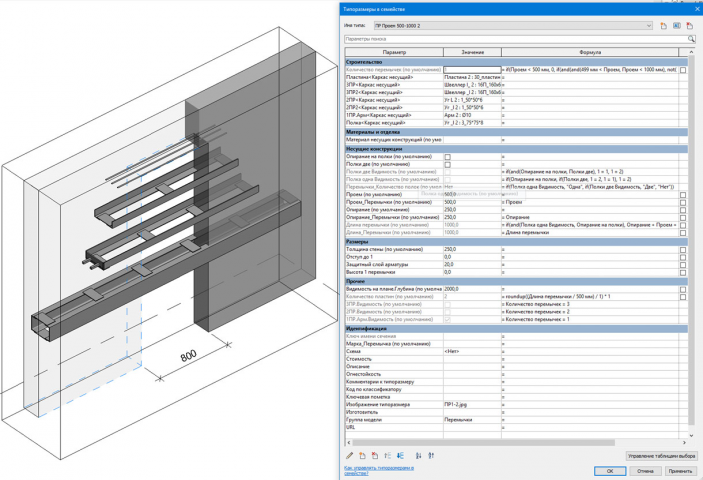Toggle lock checkbox for Отступ до 1 row
703x480 pixels.
(682, 257)
